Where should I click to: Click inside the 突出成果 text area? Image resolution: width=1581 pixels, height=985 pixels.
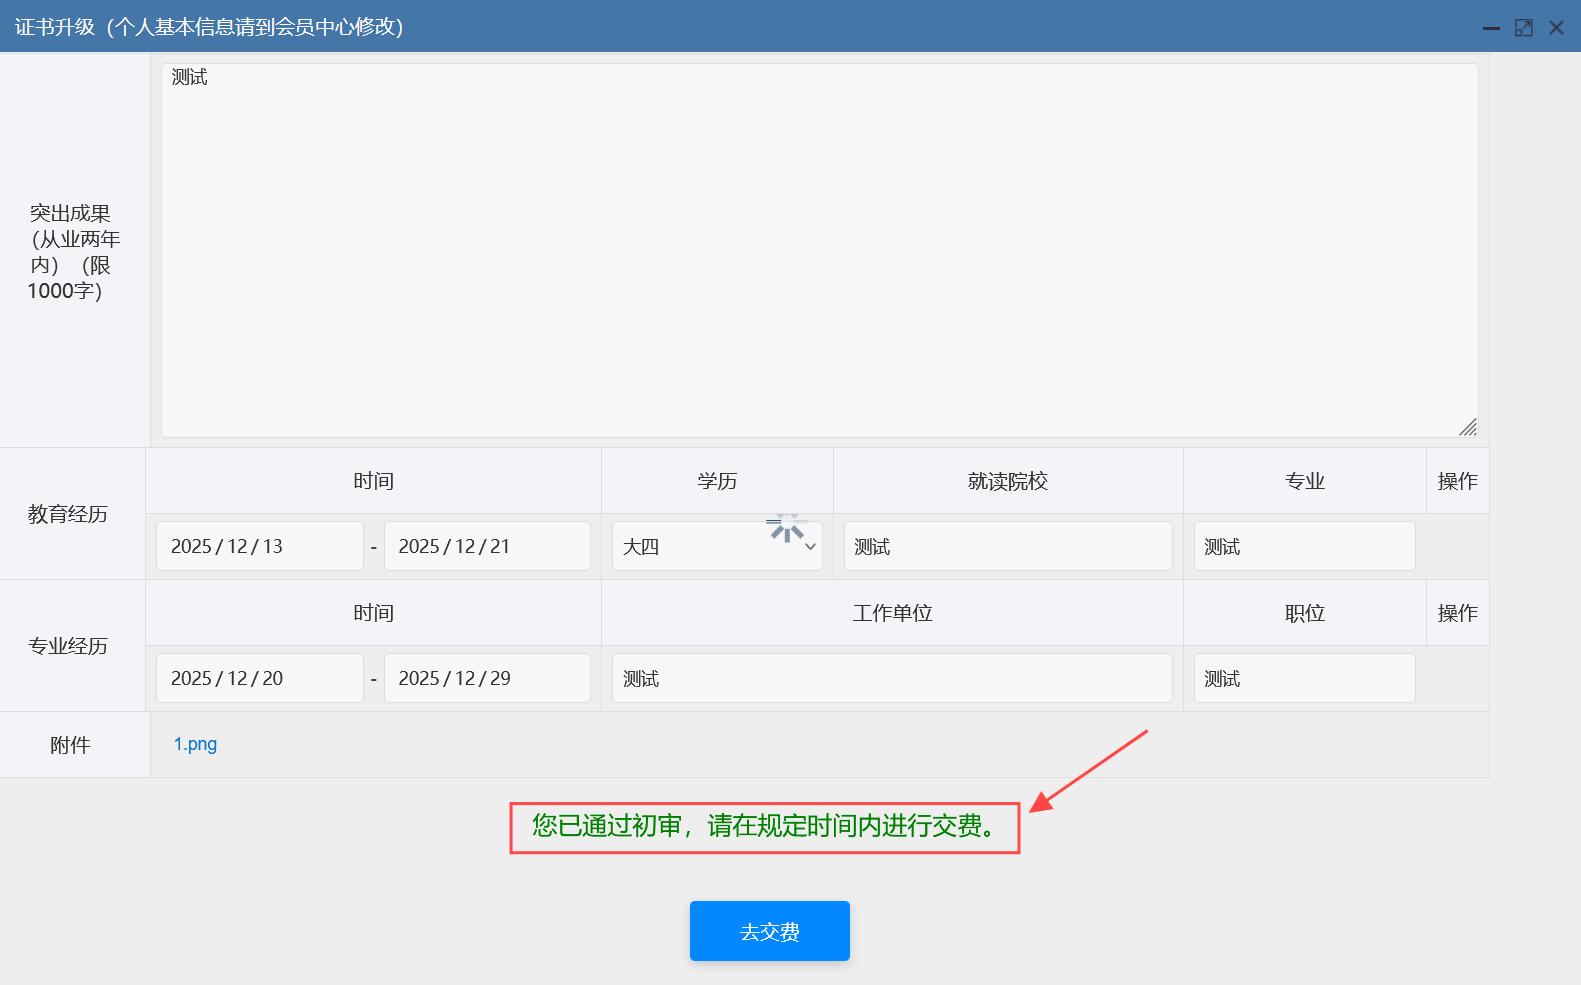pyautogui.click(x=819, y=250)
